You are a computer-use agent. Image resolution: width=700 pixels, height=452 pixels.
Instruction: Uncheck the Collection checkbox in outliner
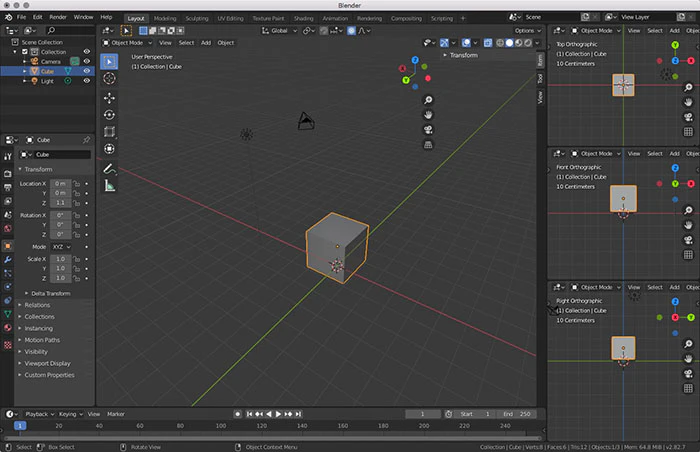[x=25, y=52]
